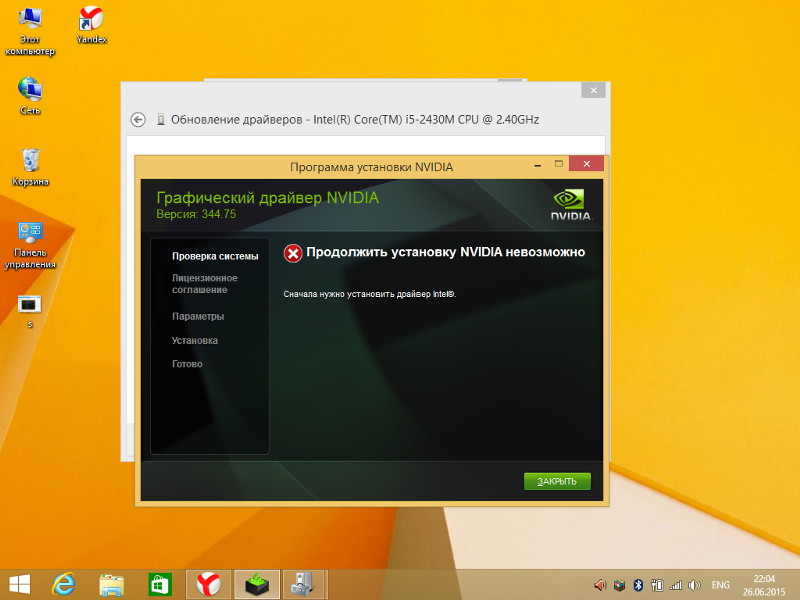Launch Internet Explorer from taskbar
The image size is (800, 600).
point(64,584)
